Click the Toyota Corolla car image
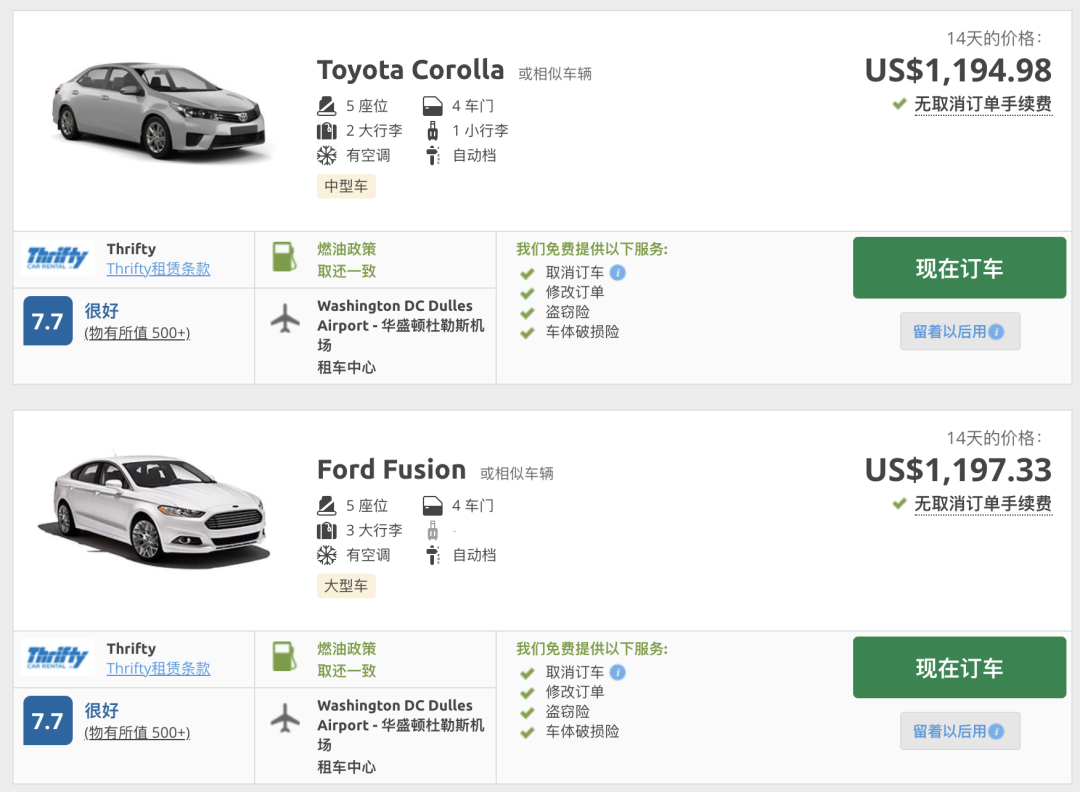Screen dimensions: 1080x792 pos(159,112)
